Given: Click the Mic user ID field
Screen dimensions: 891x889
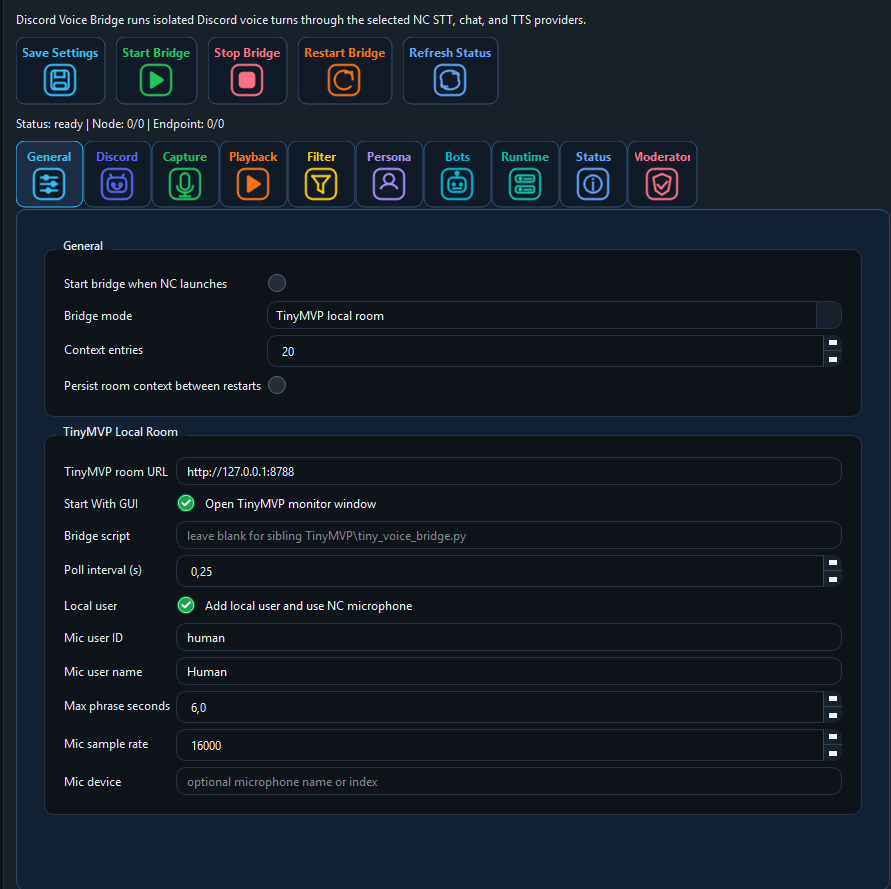Looking at the screenshot, I should (509, 637).
